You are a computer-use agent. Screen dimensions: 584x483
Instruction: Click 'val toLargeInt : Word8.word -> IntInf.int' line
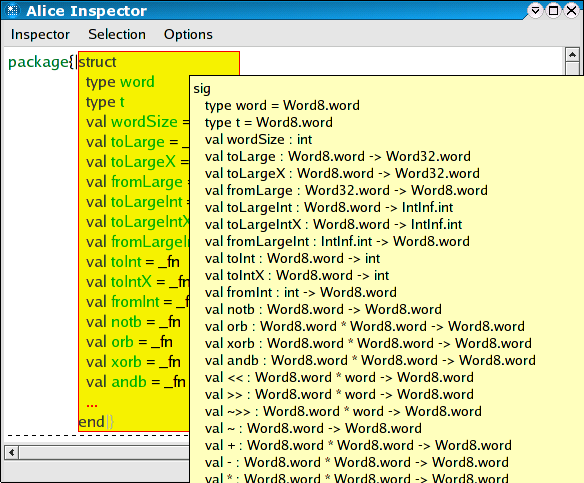(329, 207)
